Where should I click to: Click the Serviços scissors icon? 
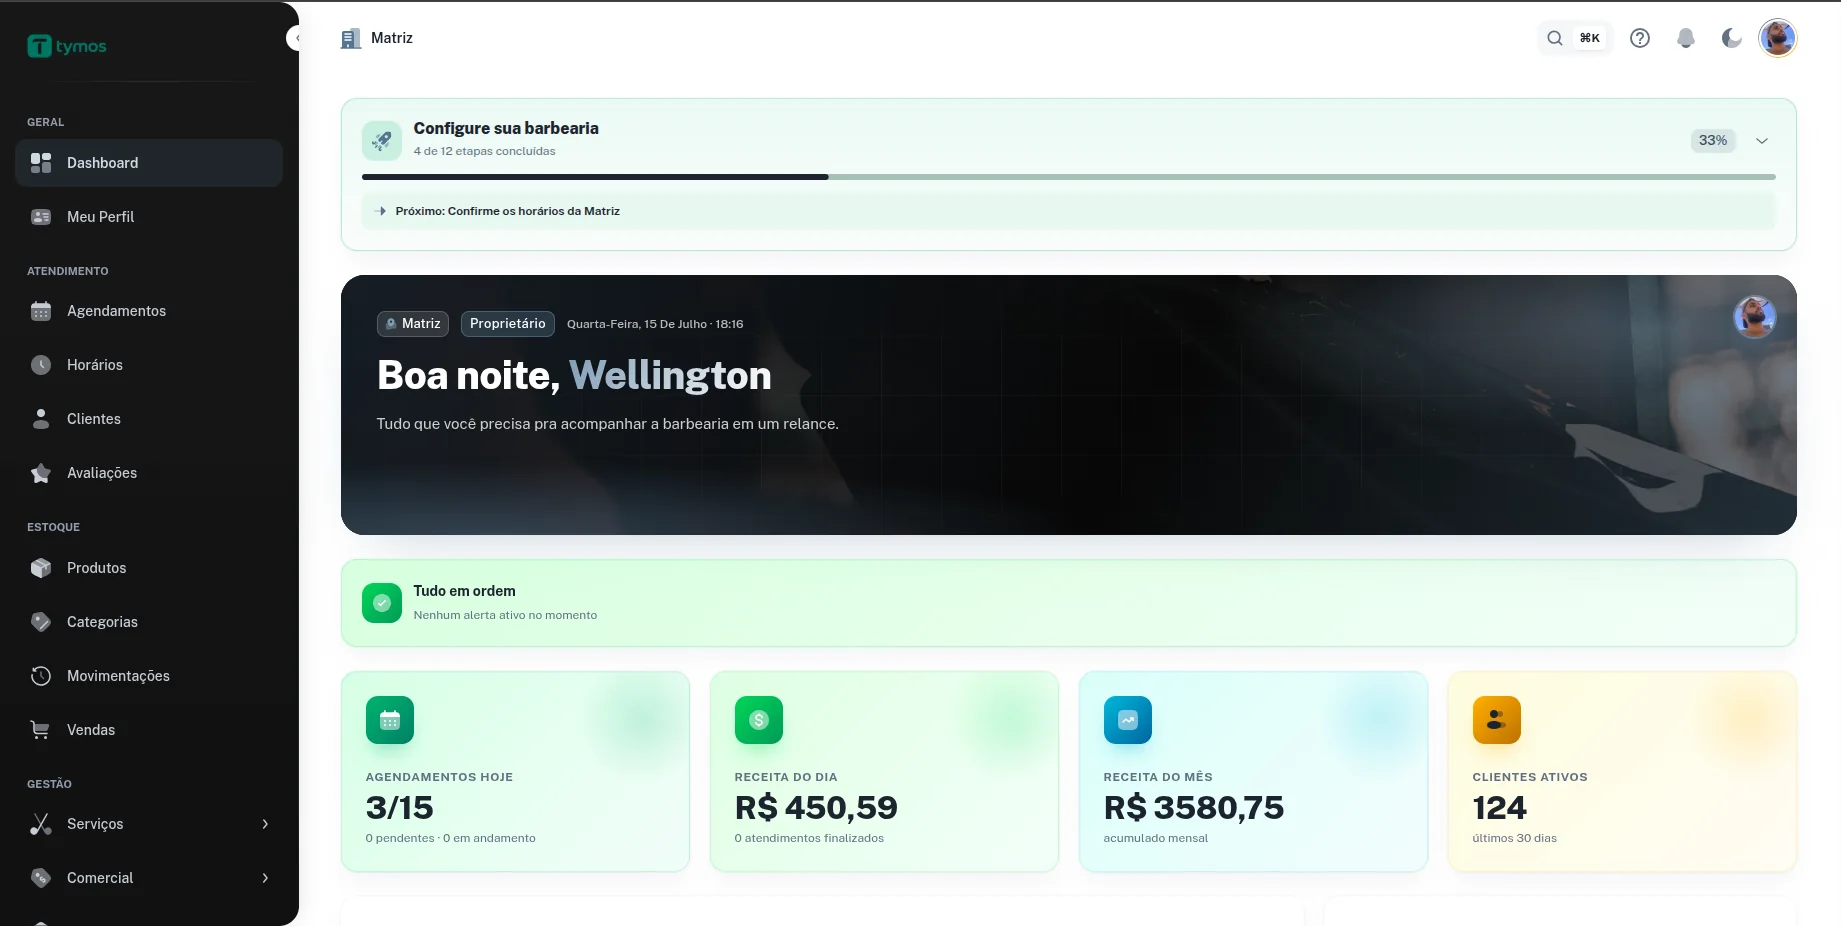click(x=41, y=824)
